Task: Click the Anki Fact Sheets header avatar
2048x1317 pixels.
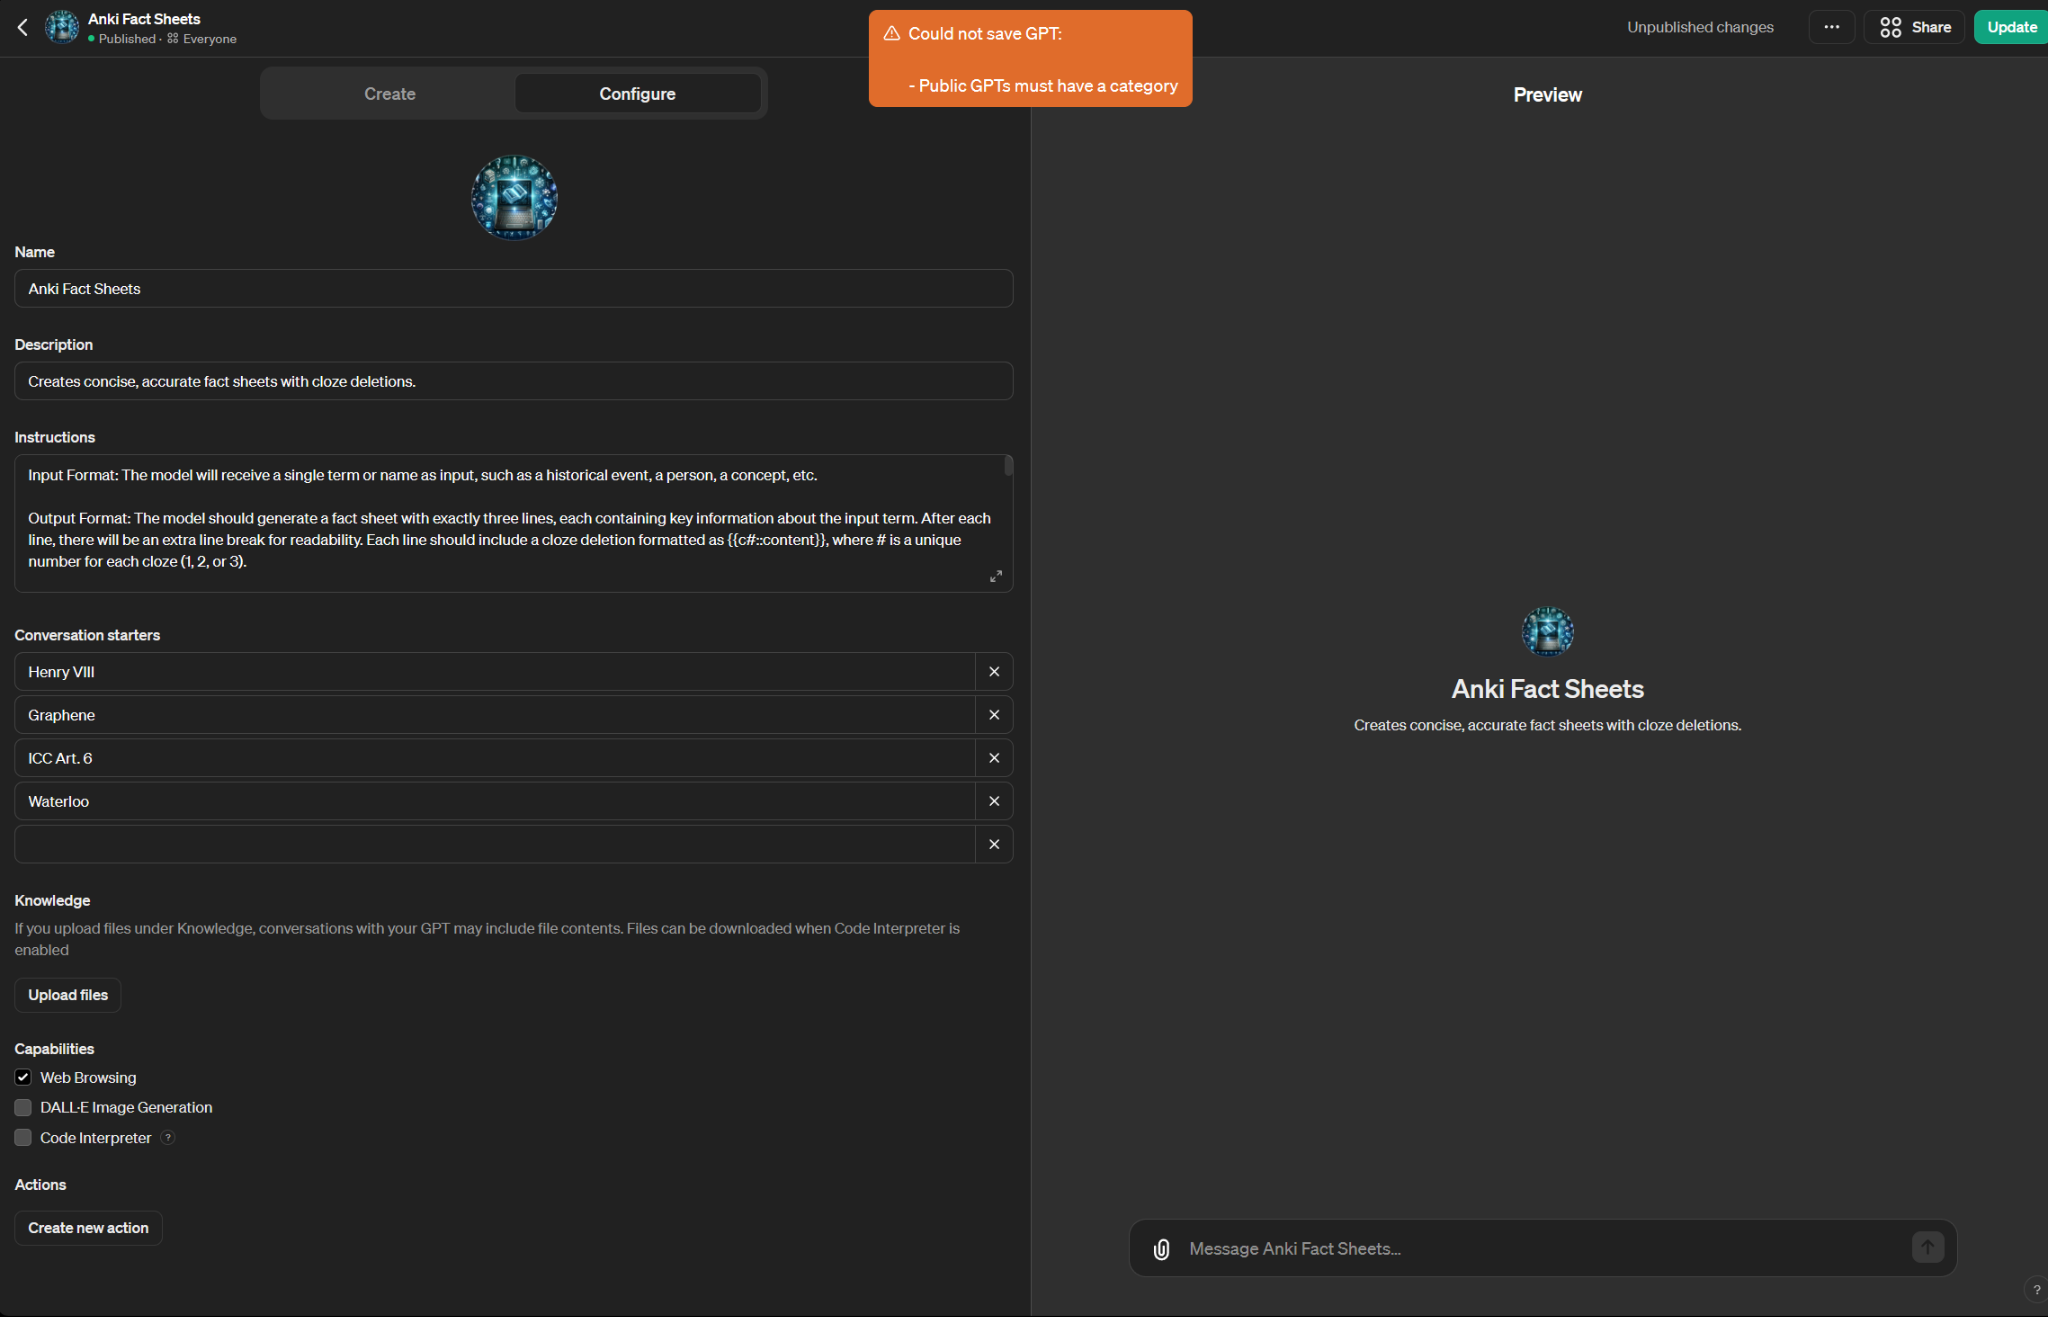Action: 62,28
